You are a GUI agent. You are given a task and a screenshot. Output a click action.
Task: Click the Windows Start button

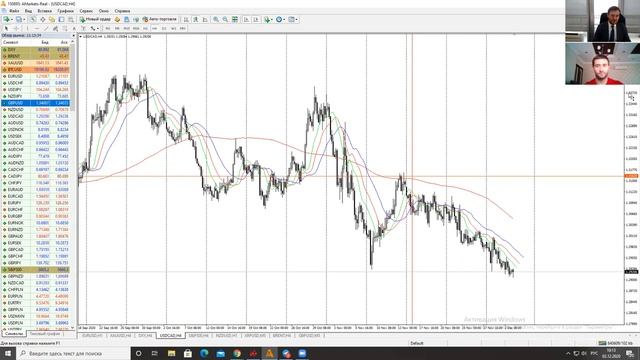click(x=7, y=353)
